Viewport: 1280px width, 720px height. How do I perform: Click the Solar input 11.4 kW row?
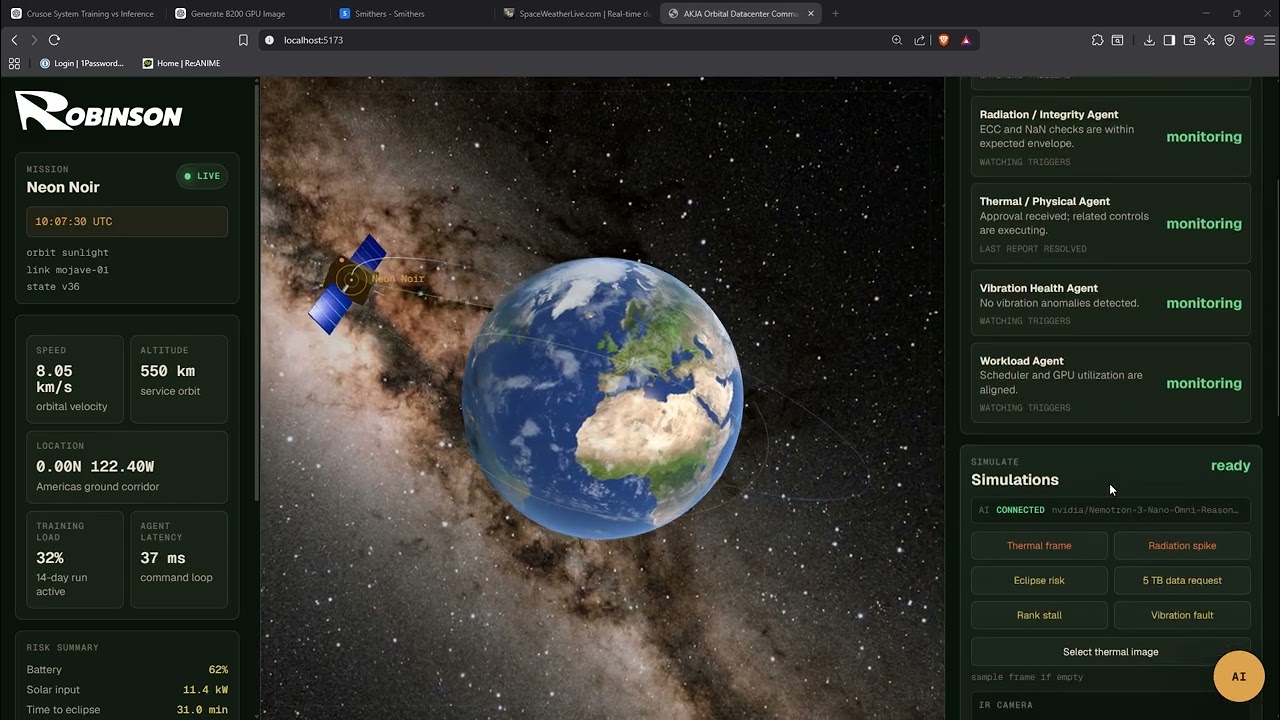click(x=127, y=690)
